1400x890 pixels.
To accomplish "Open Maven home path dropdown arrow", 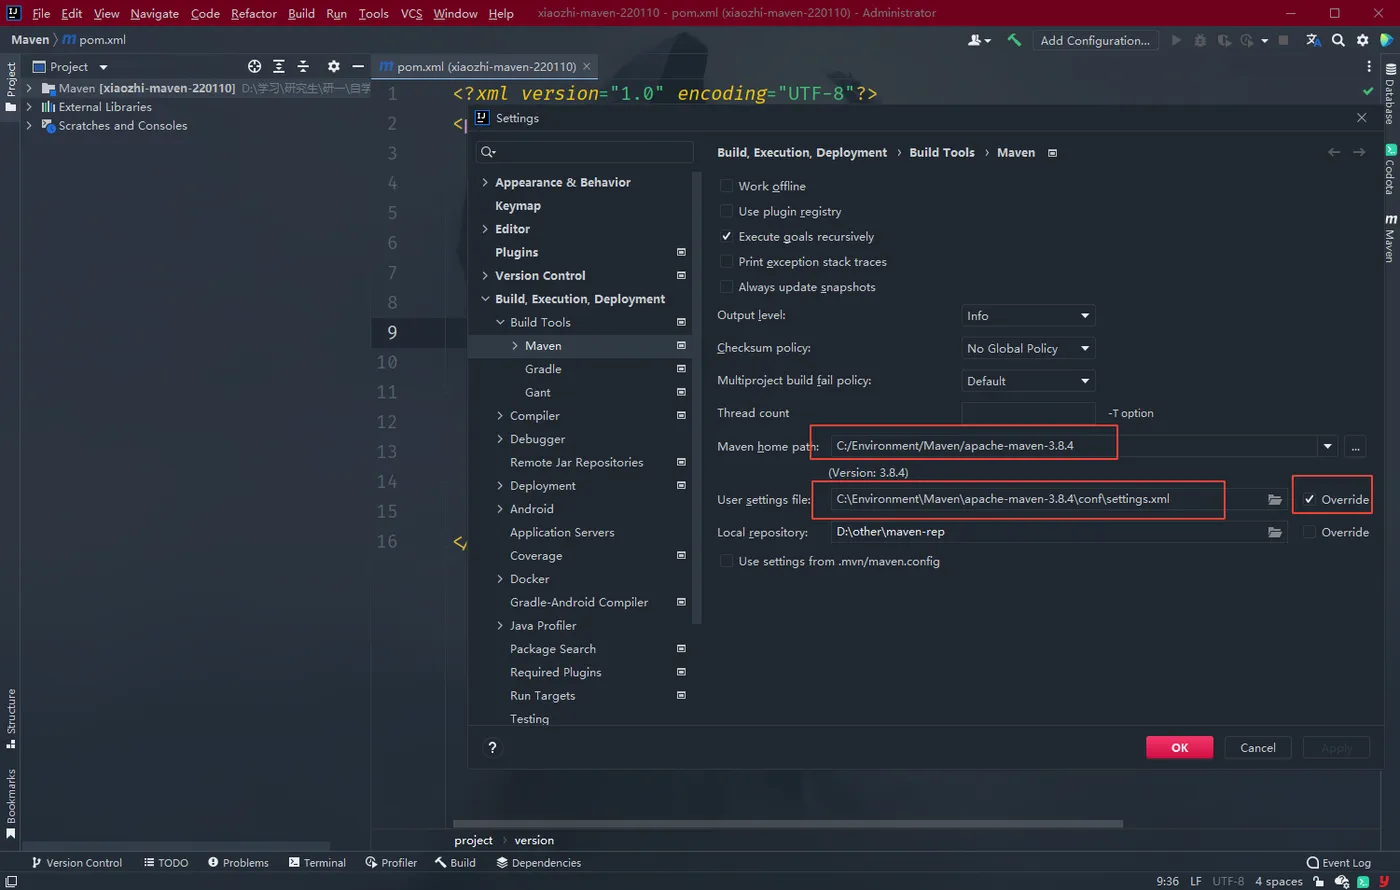I will pos(1328,446).
